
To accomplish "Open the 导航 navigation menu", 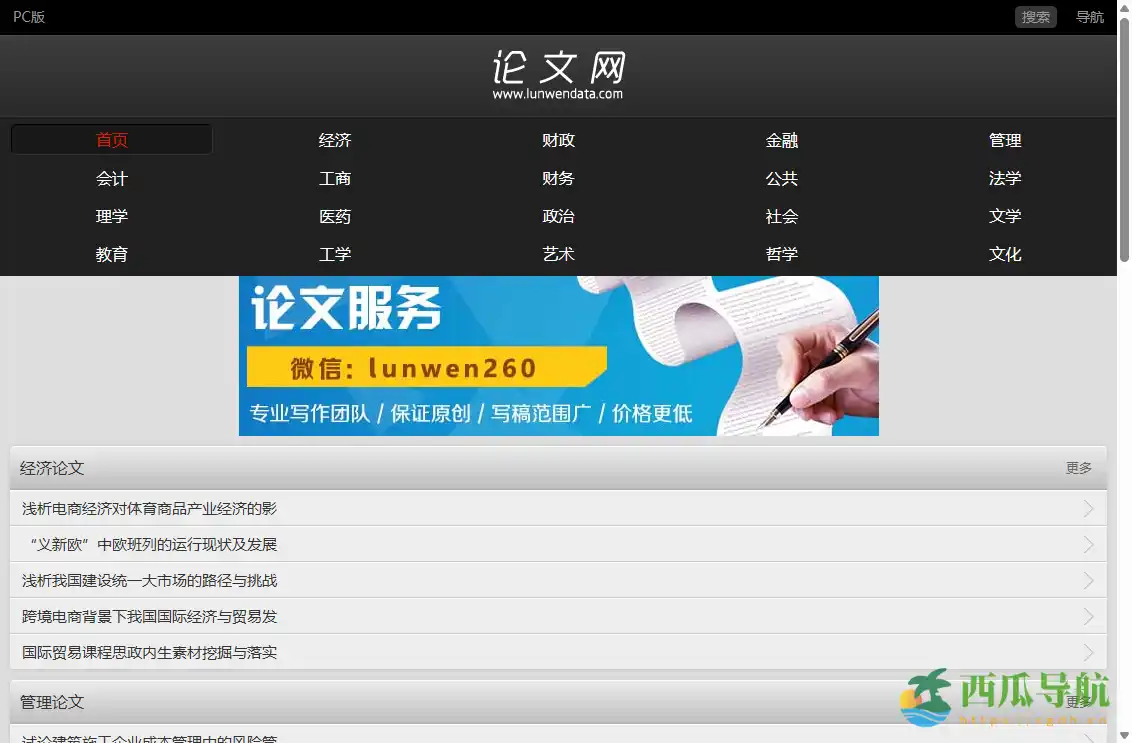I will (x=1089, y=16).
